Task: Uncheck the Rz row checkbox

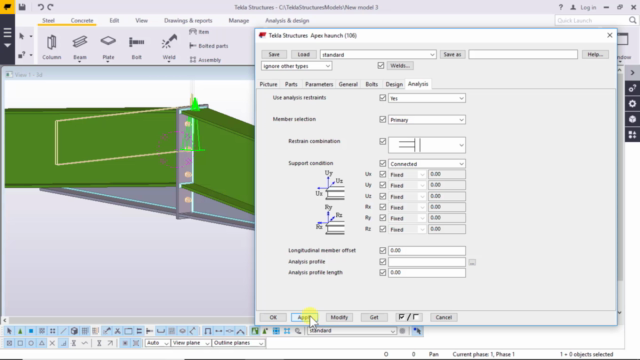Action: pyautogui.click(x=382, y=229)
